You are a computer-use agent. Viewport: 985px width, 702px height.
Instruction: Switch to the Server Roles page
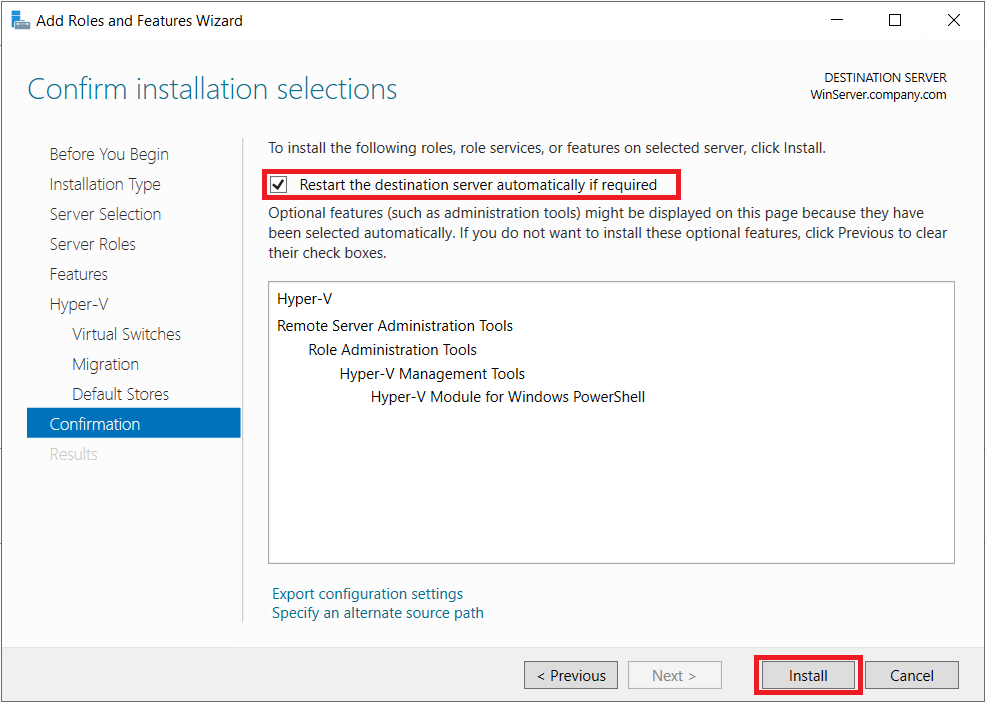[x=92, y=244]
